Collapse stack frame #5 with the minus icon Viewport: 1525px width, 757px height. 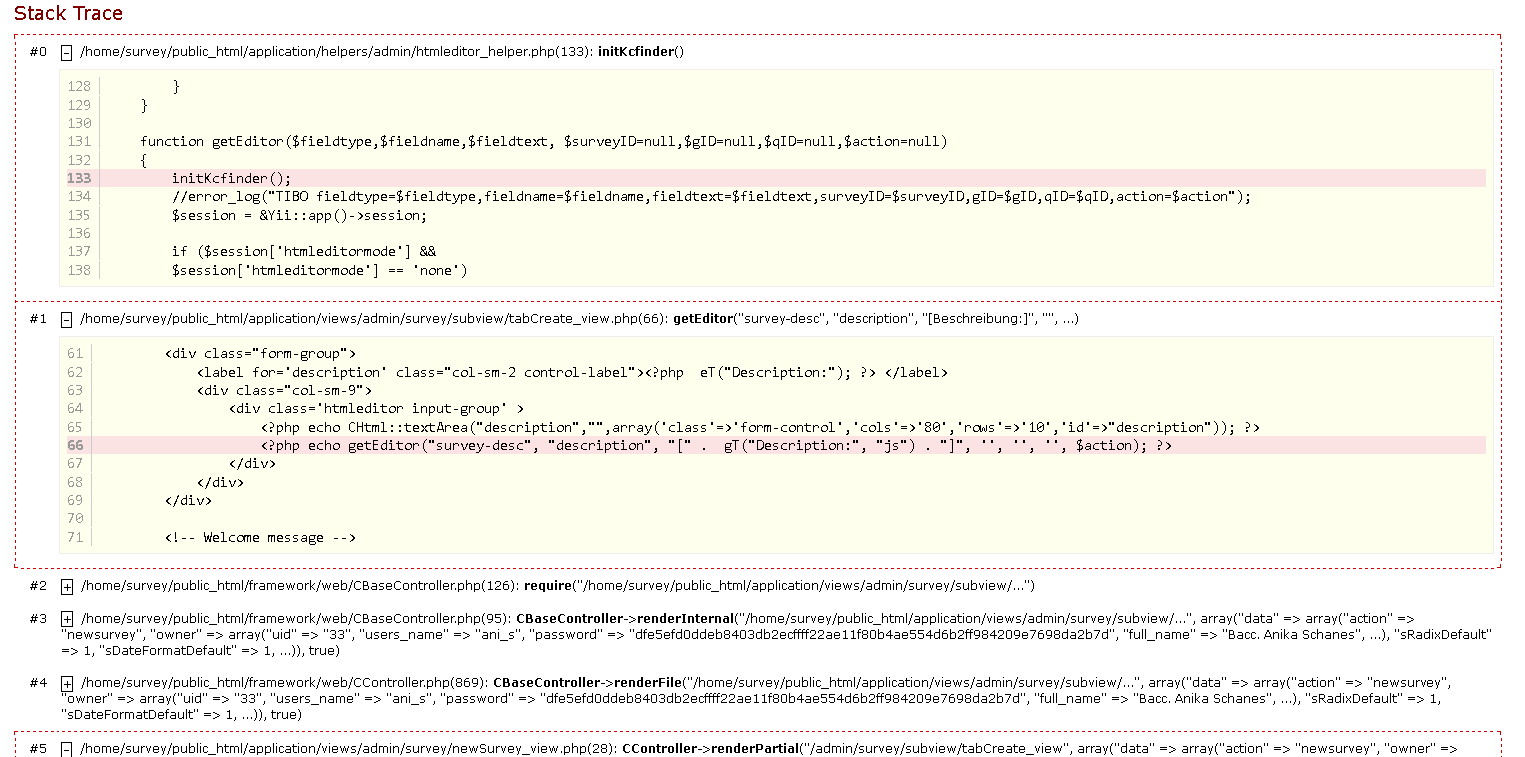(67, 748)
